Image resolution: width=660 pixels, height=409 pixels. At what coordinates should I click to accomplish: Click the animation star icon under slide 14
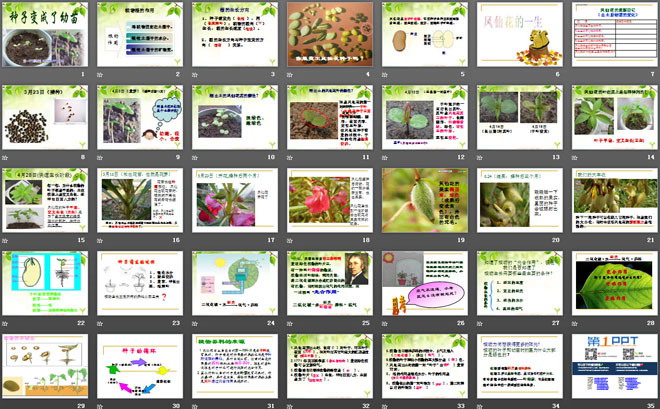pyautogui.click(x=575, y=158)
